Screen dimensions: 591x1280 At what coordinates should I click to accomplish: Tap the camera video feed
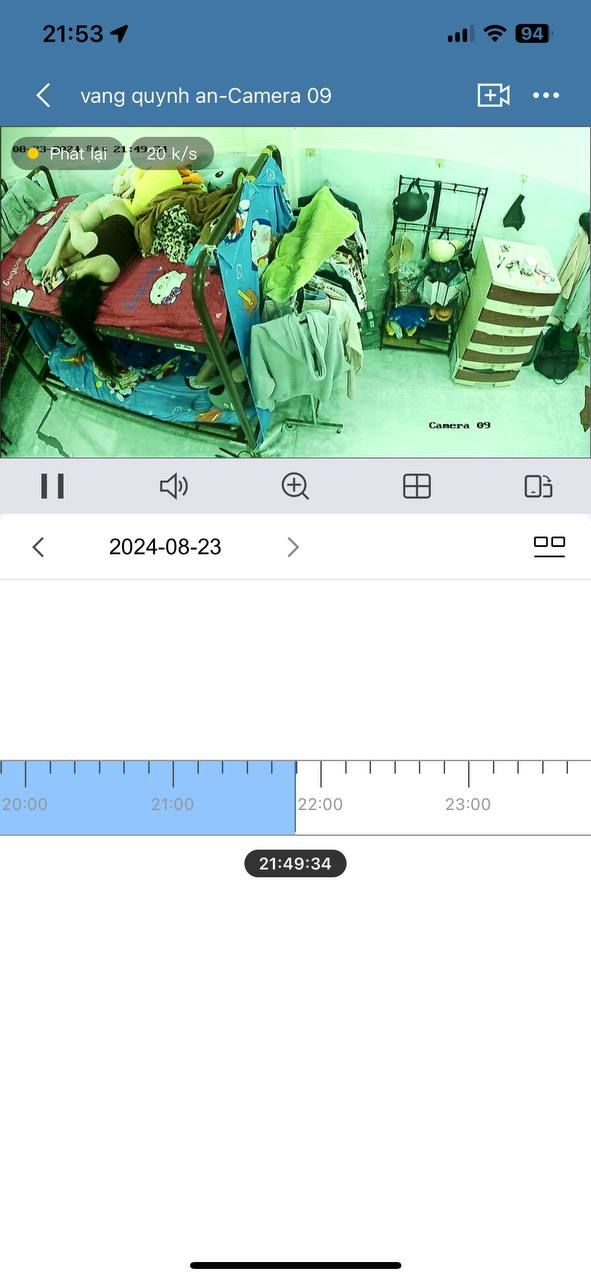point(295,292)
